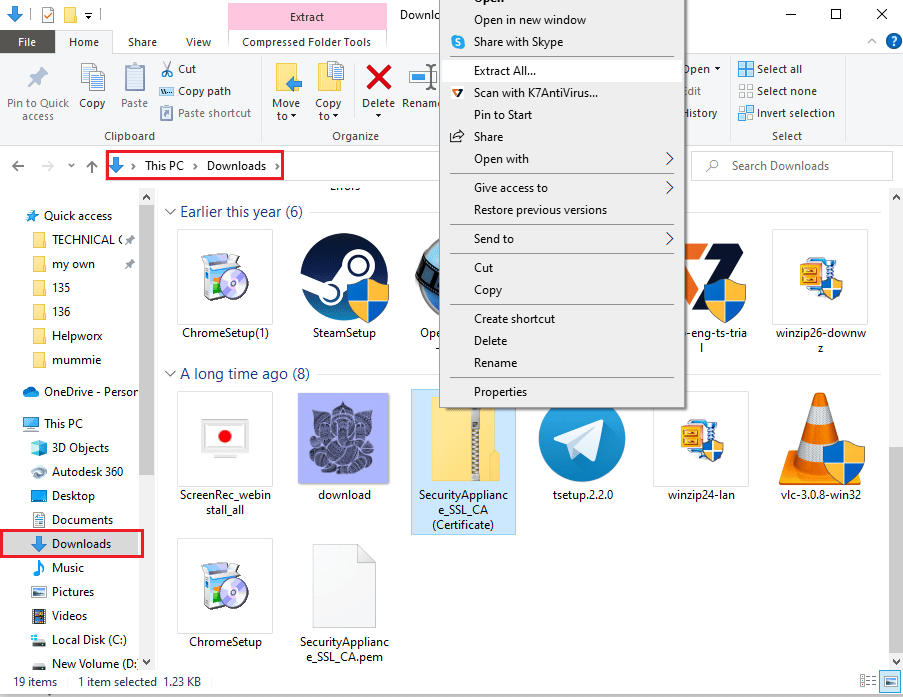Open Desktop in navigation pane
903x697 pixels.
point(73,496)
